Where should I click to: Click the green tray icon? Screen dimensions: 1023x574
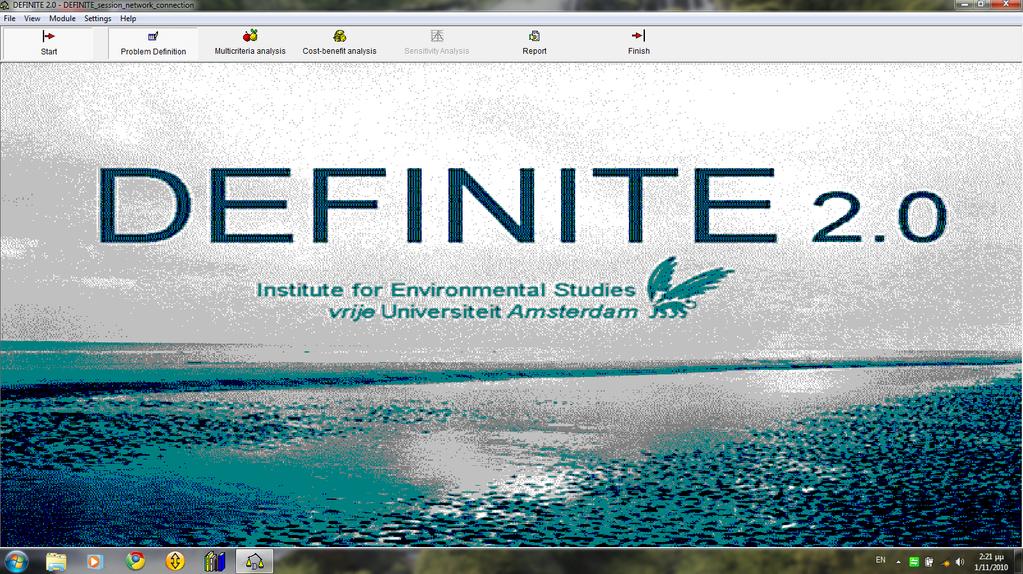914,562
